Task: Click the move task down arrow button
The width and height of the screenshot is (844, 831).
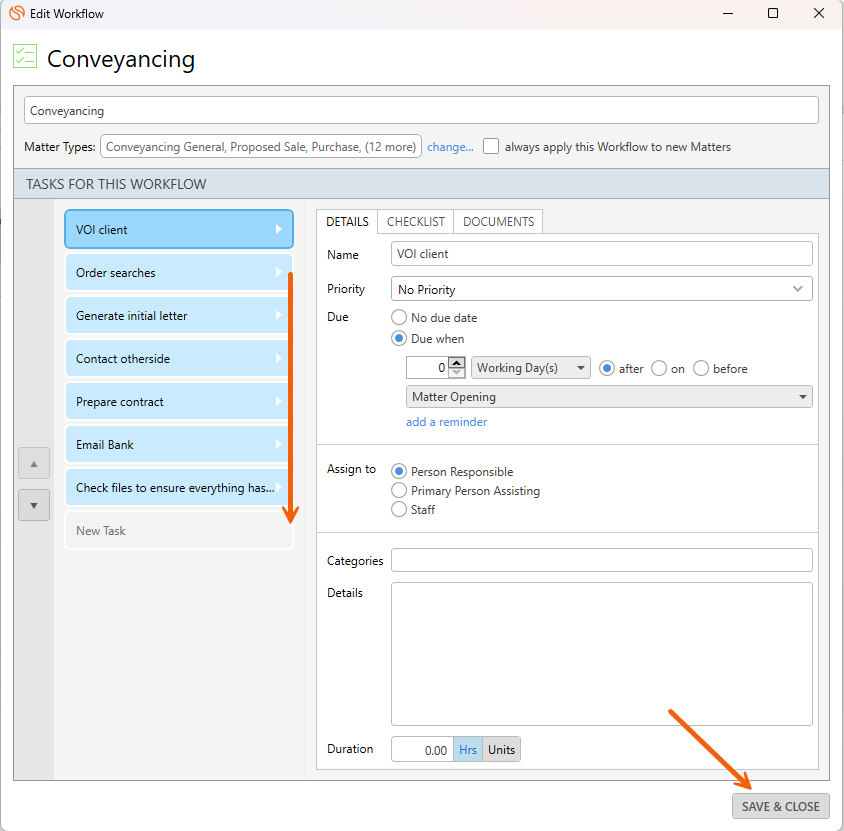Action: 33,505
